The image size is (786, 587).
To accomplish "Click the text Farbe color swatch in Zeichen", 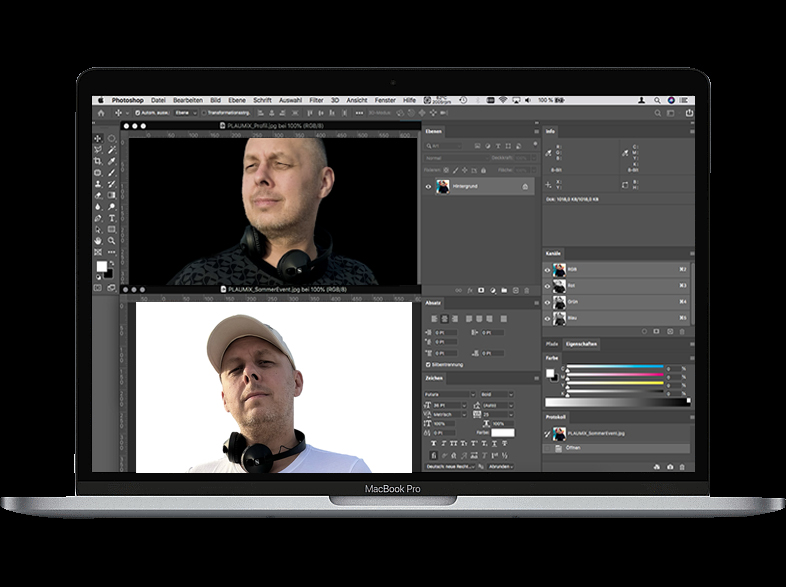I will click(502, 433).
